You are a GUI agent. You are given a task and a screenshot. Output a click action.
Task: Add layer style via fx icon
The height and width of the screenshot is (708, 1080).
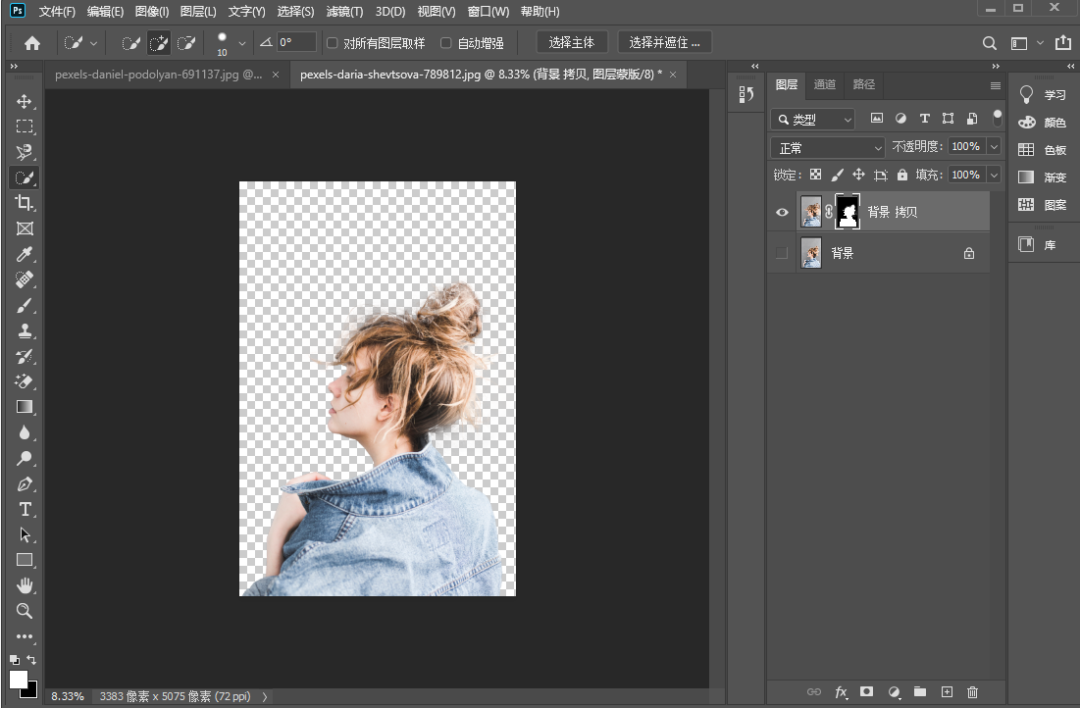click(841, 692)
